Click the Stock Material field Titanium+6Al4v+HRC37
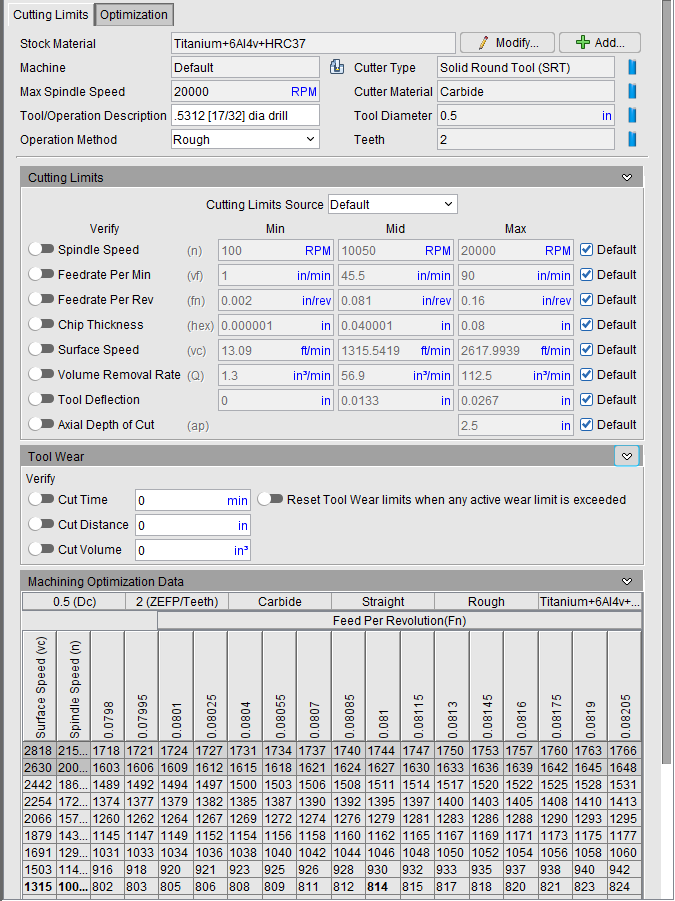 click(x=313, y=43)
